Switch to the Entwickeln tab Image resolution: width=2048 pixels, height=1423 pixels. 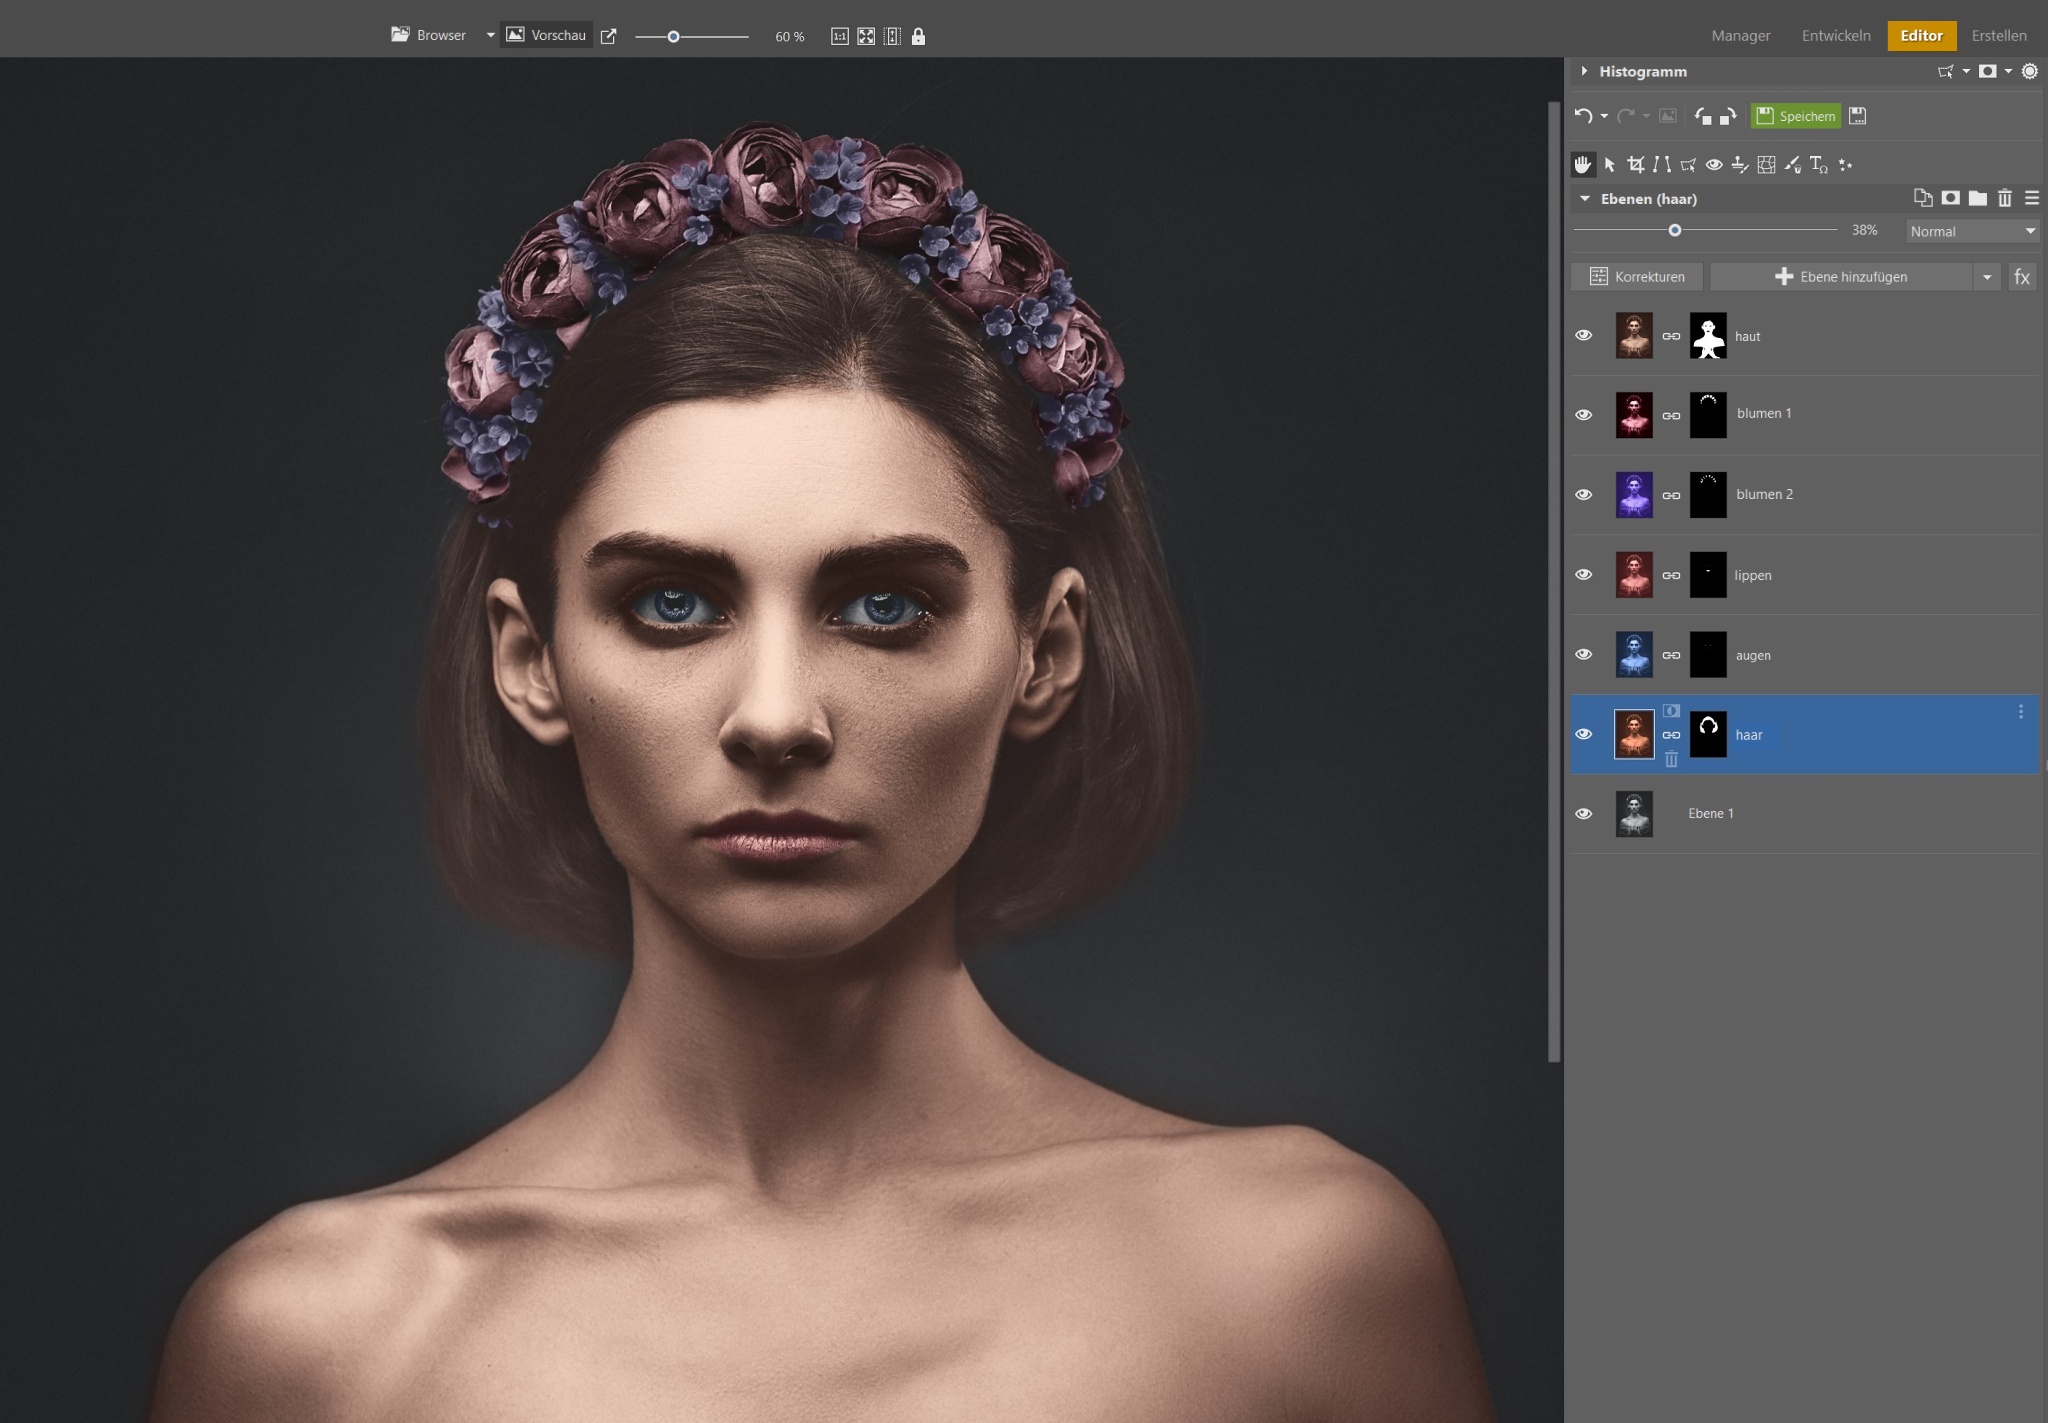pyautogui.click(x=1835, y=35)
